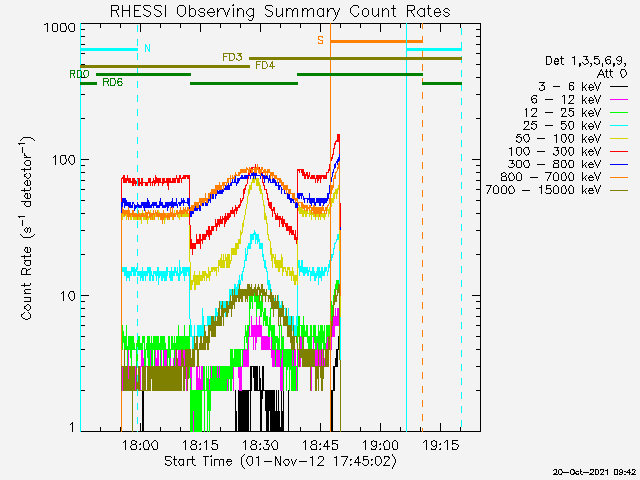Viewport: 640px width, 480px height.
Task: Click the cyan N flag label
Action: (x=147, y=49)
